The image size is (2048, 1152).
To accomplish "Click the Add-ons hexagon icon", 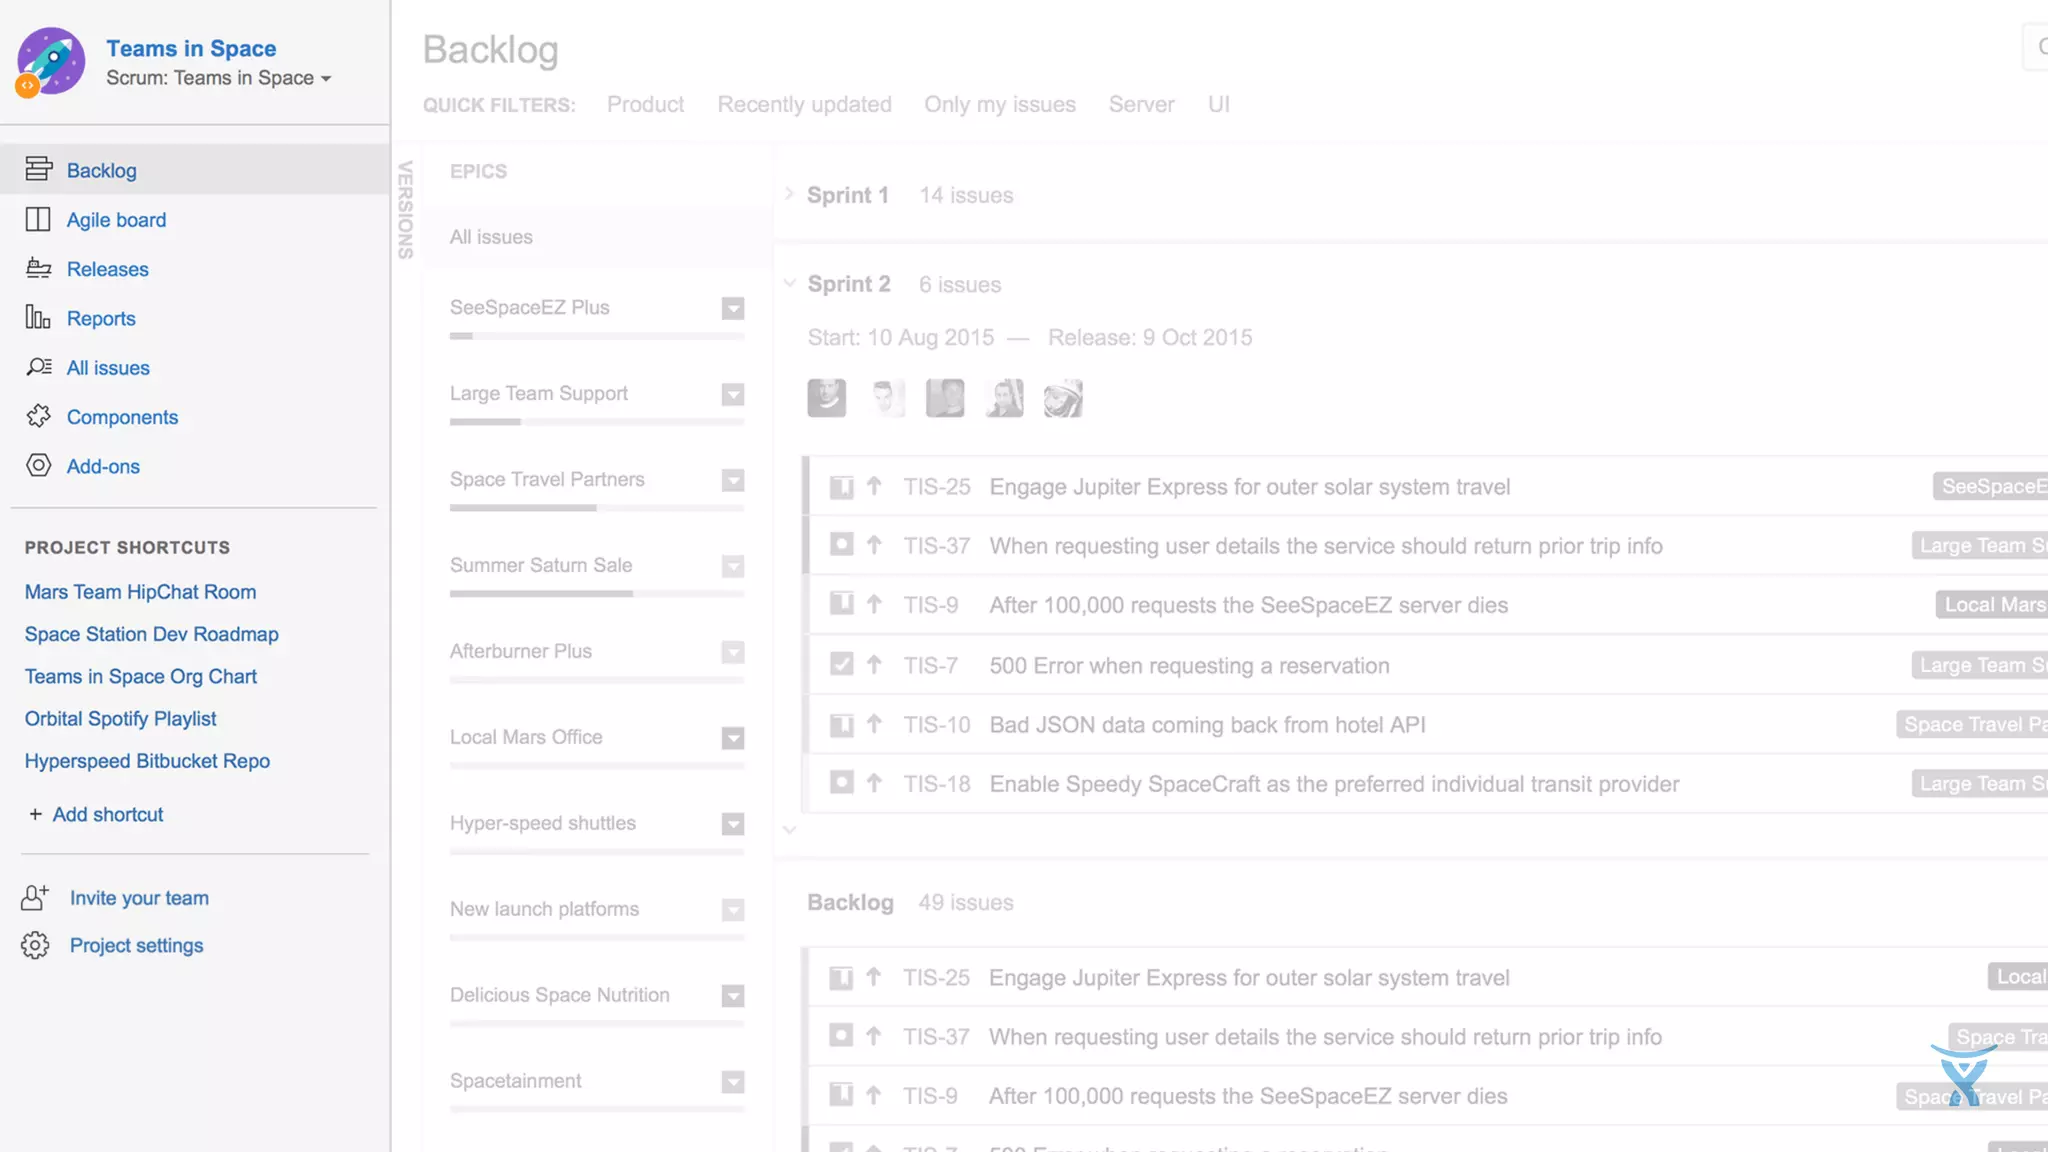I will pyautogui.click(x=38, y=465).
